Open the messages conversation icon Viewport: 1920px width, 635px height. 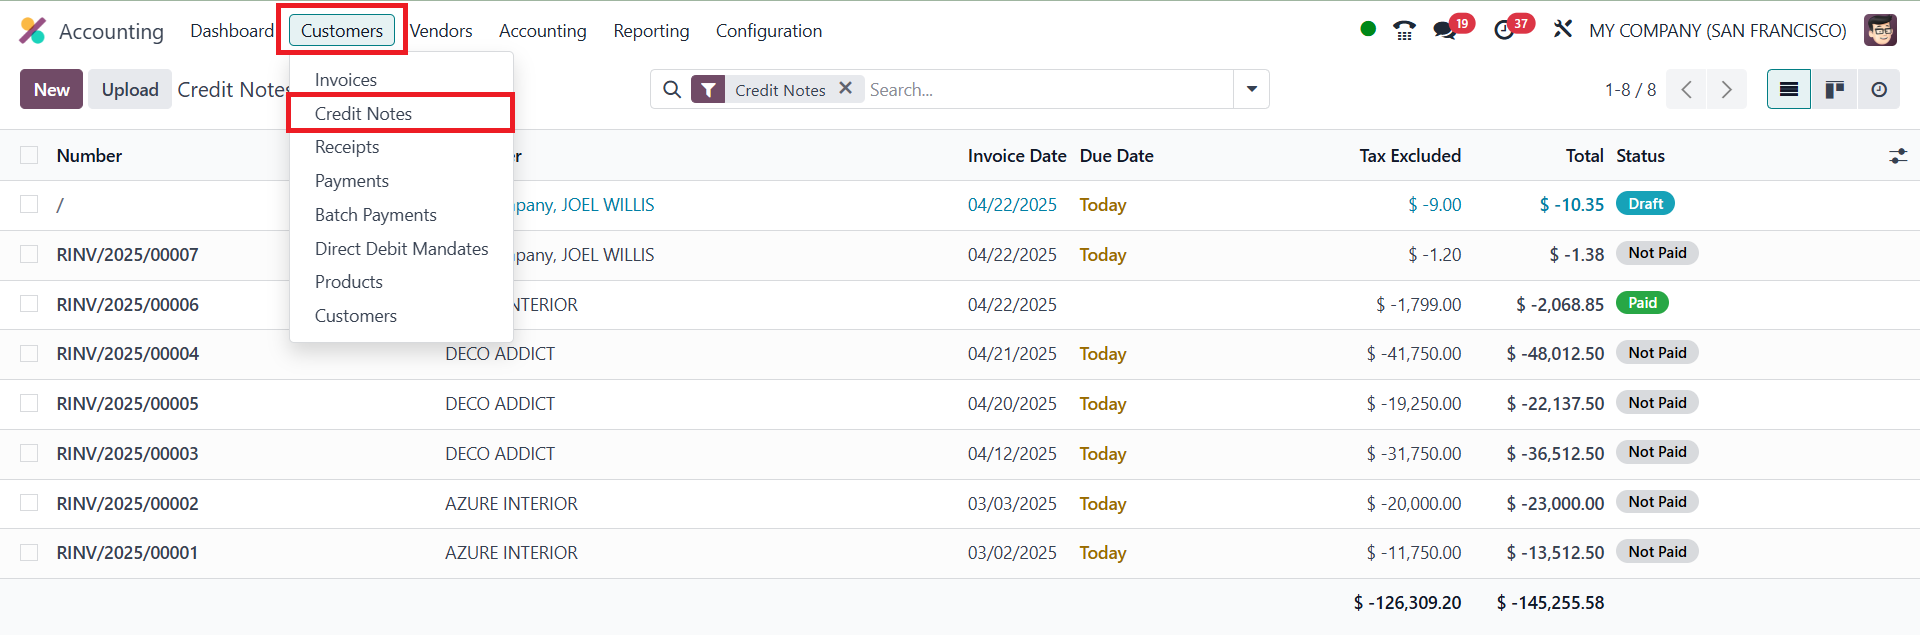(1445, 30)
